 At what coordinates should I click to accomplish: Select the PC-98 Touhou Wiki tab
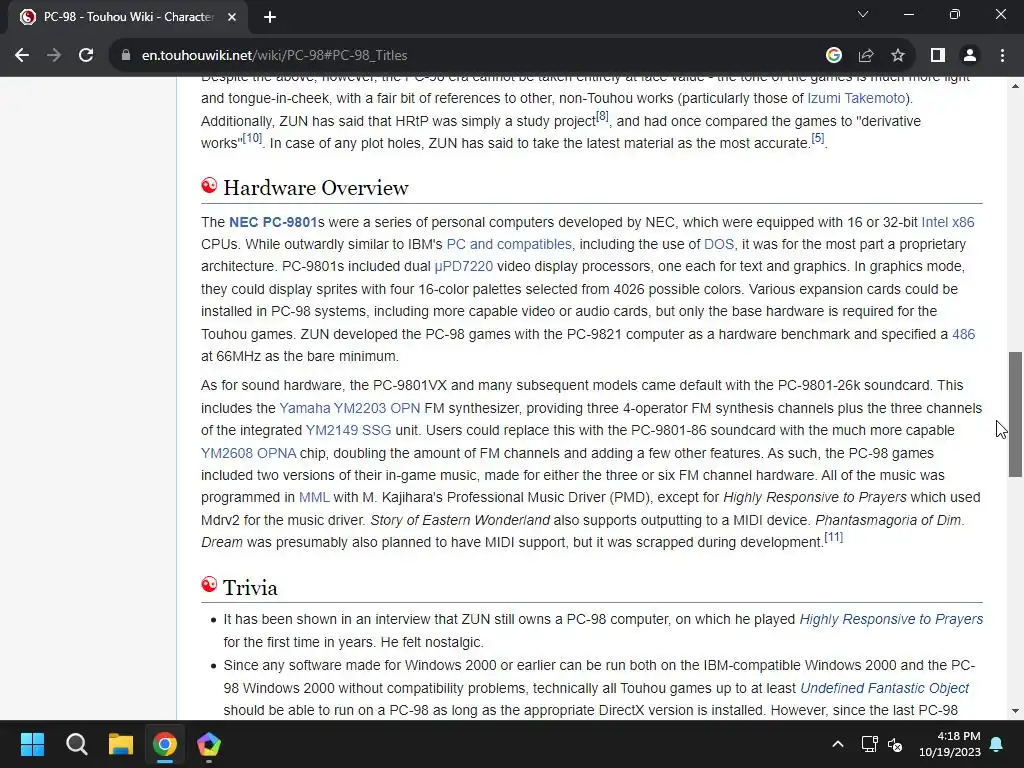point(128,17)
